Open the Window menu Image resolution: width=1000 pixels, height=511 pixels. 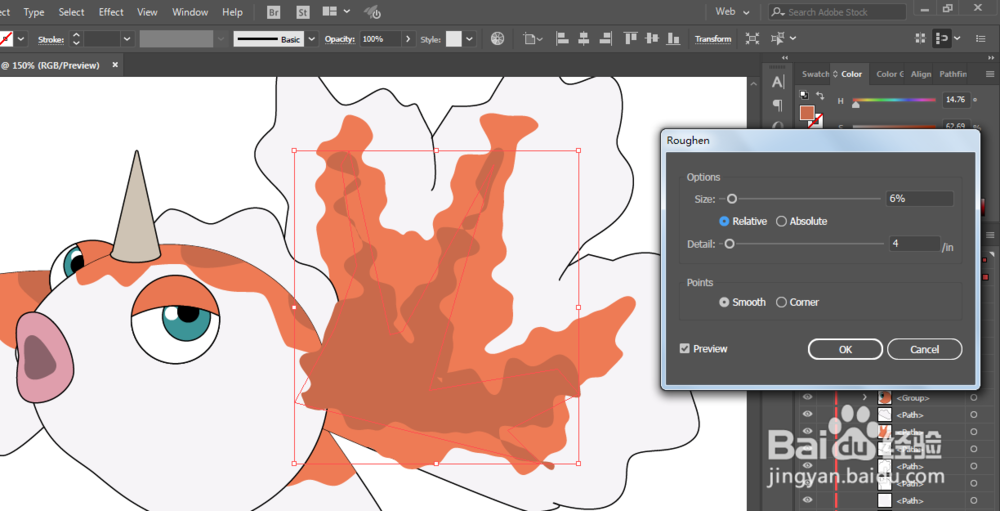coord(190,12)
